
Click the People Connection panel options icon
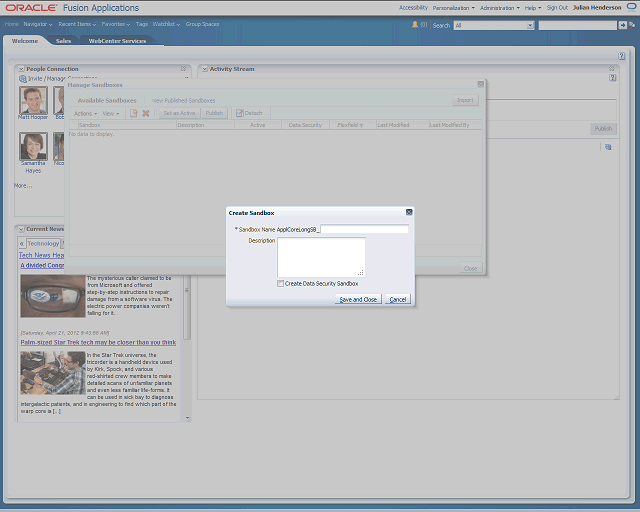[183, 69]
